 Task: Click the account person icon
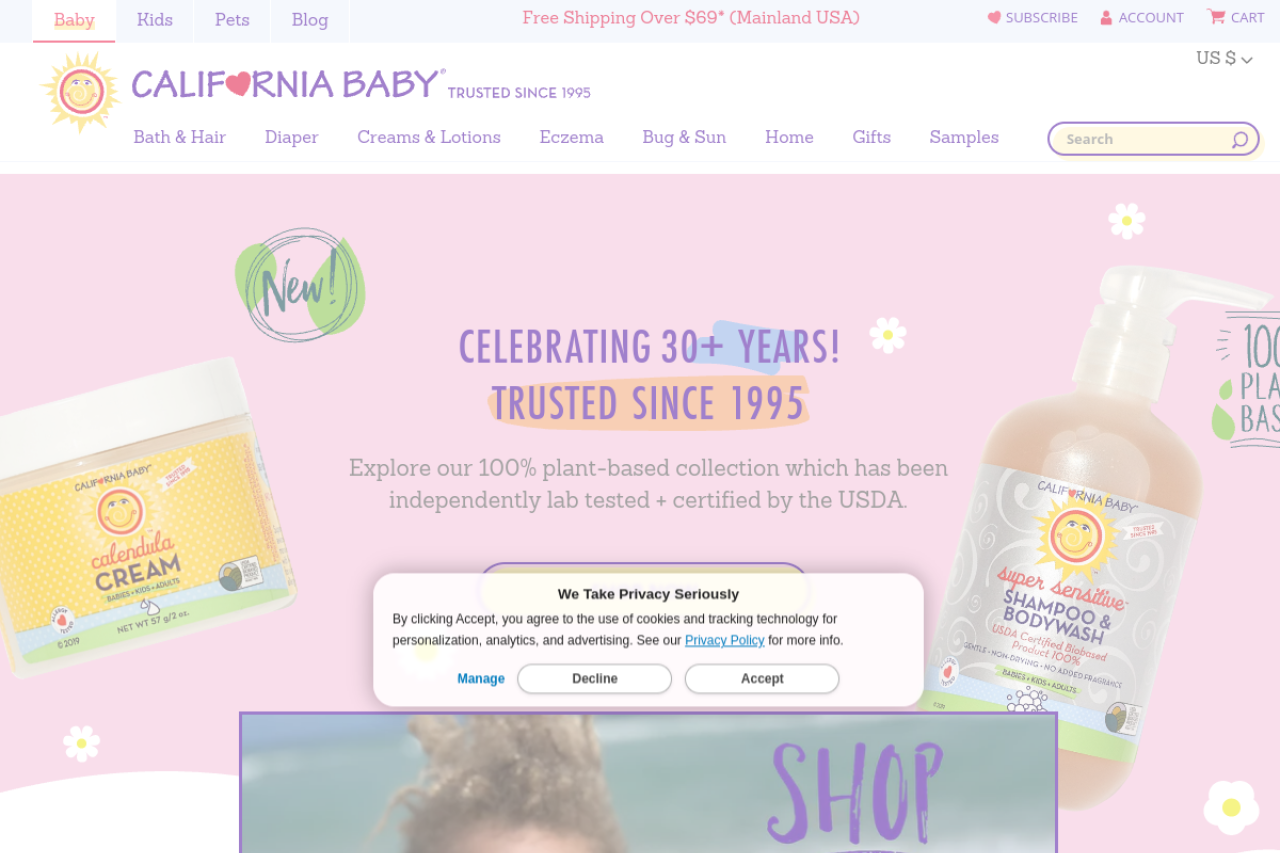[x=1106, y=17]
